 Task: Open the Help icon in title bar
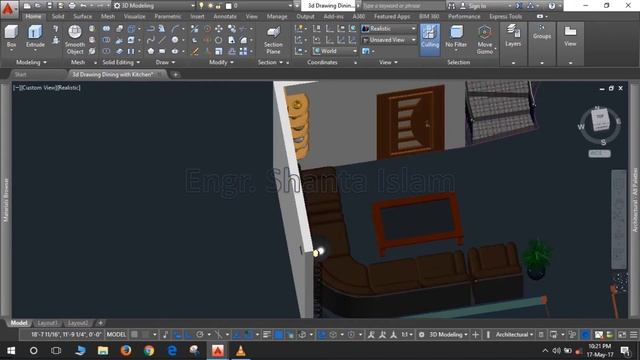coord(552,6)
